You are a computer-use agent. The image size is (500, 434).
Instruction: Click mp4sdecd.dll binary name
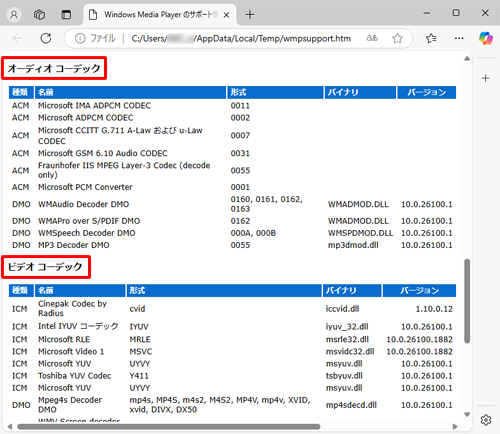(x=351, y=405)
